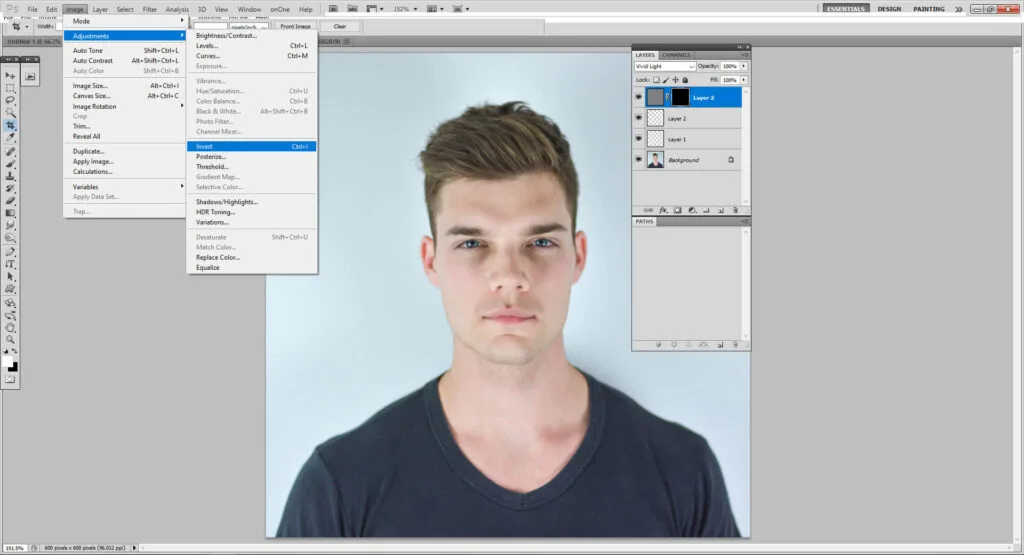Select the Brush tool
The height and width of the screenshot is (555, 1024).
coord(10,164)
